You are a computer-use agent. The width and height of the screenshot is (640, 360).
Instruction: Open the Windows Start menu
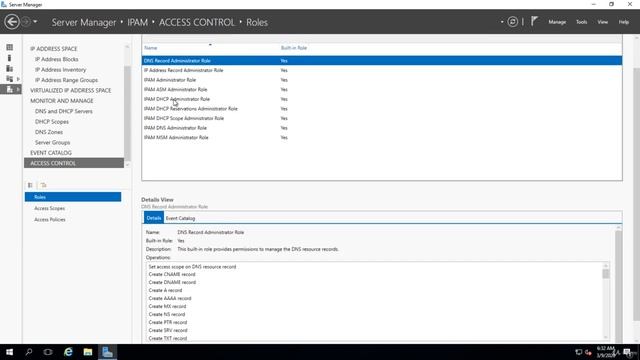pos(9,352)
